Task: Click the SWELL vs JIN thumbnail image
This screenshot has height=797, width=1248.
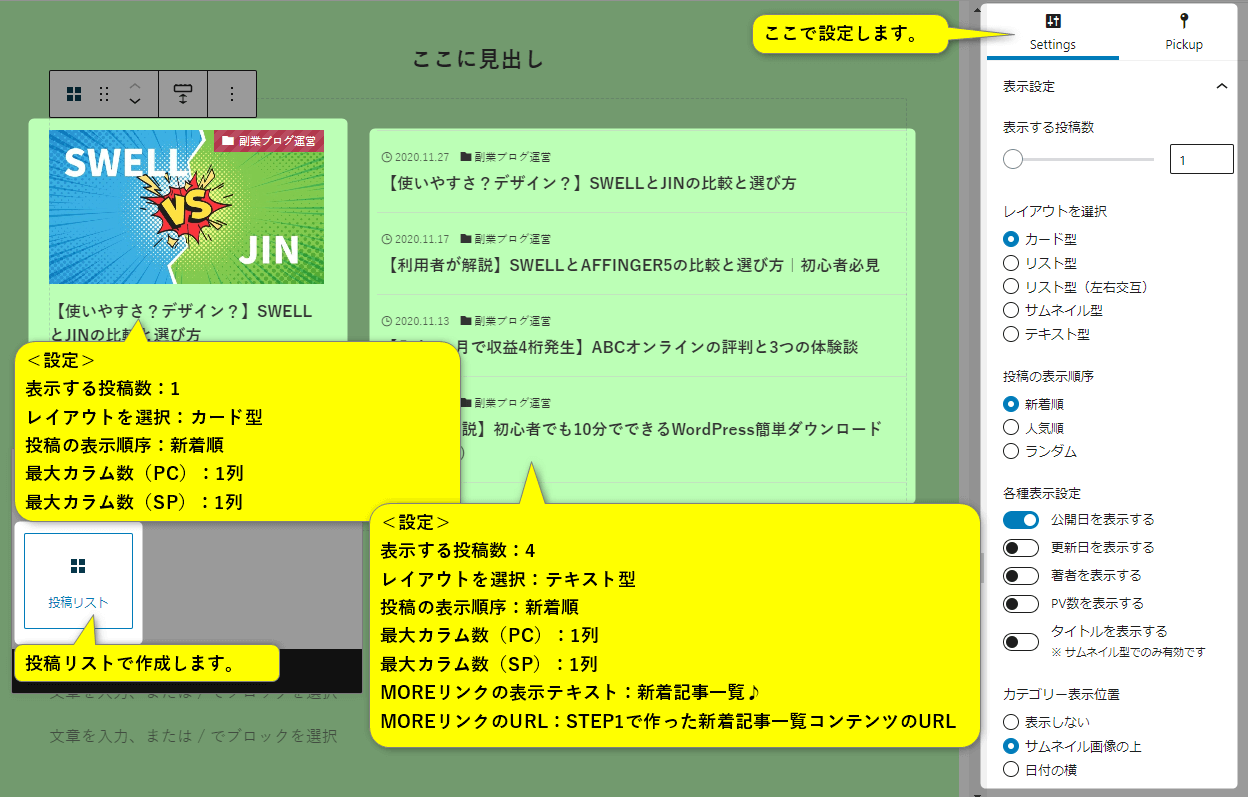Action: (x=186, y=207)
